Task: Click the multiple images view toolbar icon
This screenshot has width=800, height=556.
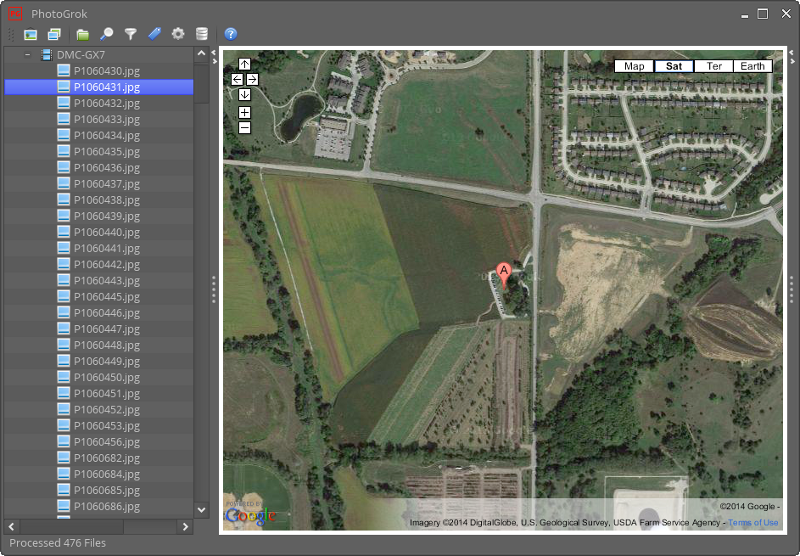Action: pos(54,34)
